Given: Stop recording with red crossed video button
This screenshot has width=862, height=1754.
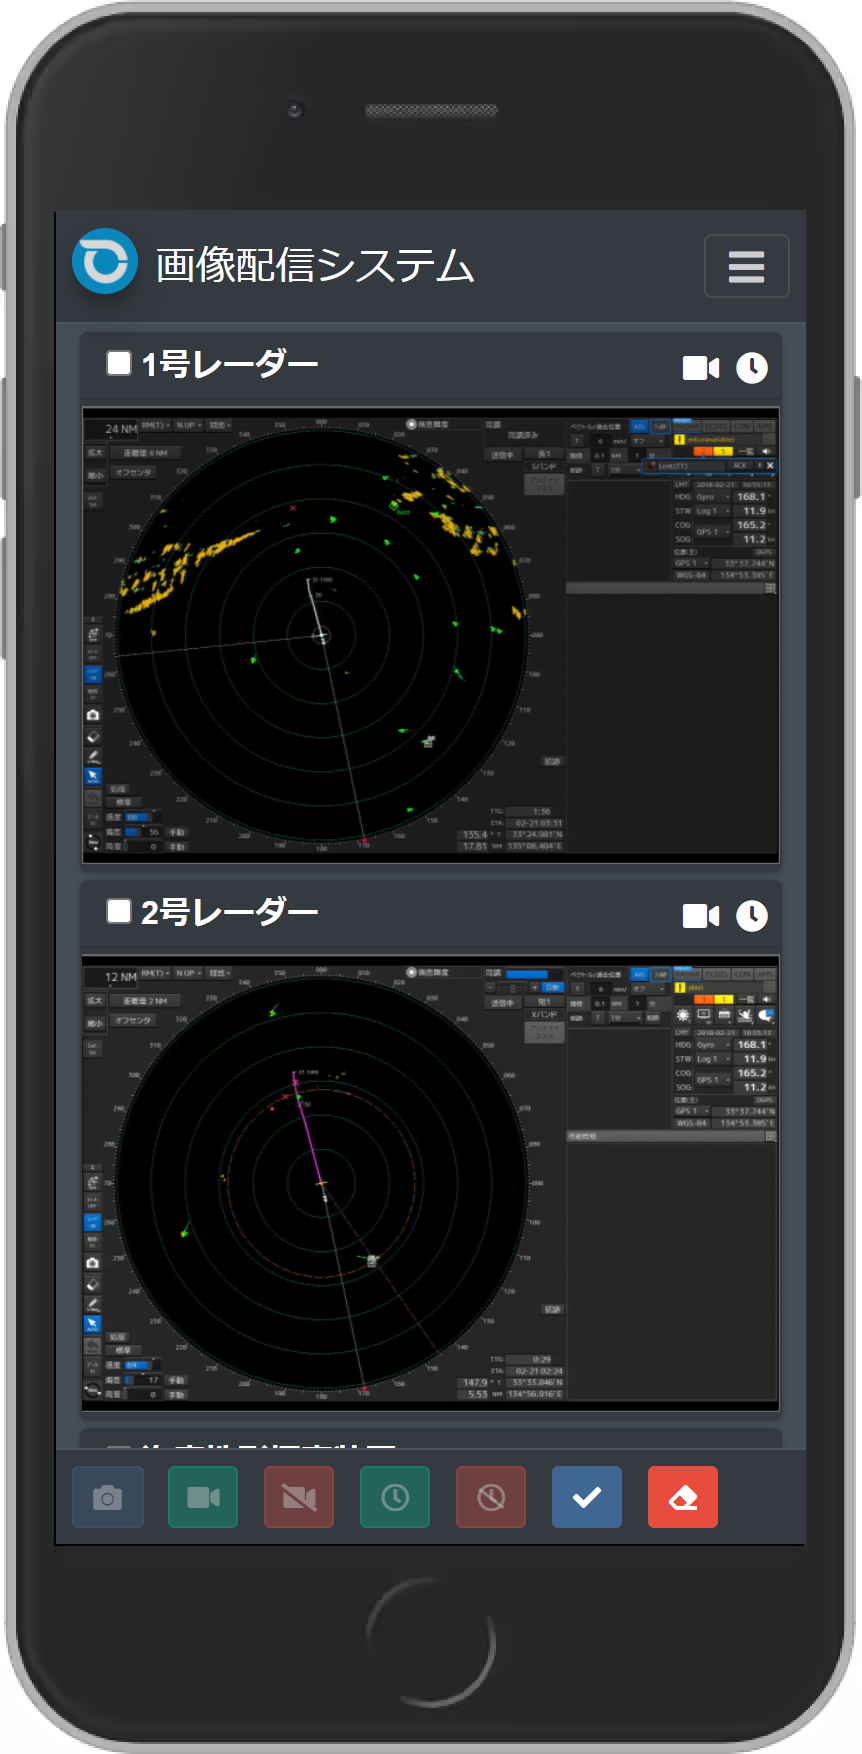Looking at the screenshot, I should 299,1497.
